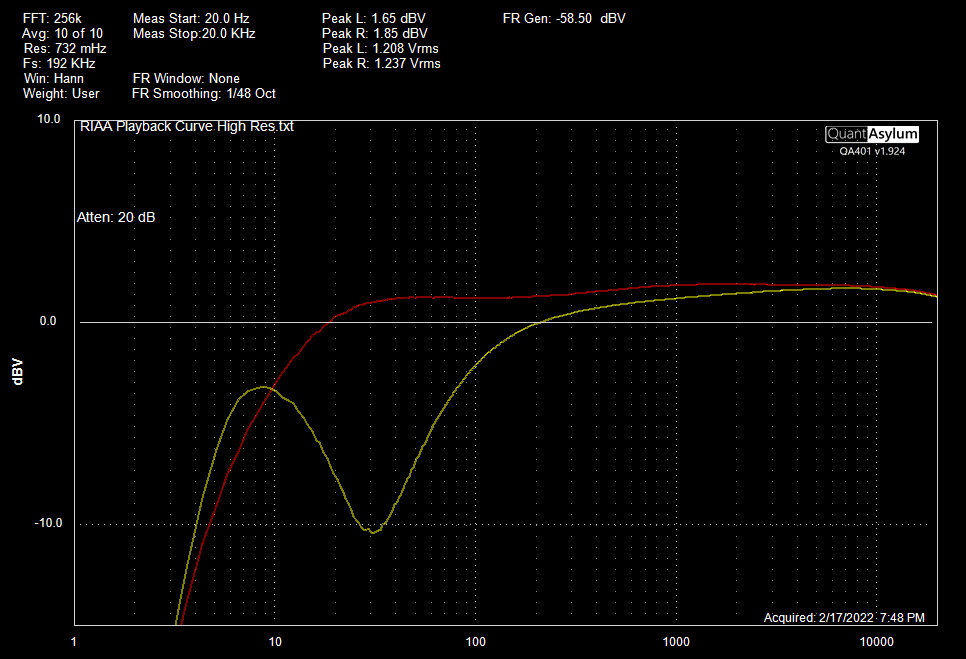The image size is (966, 659).
Task: Select 'FFT: 256k' readout text
Action: click(52, 18)
